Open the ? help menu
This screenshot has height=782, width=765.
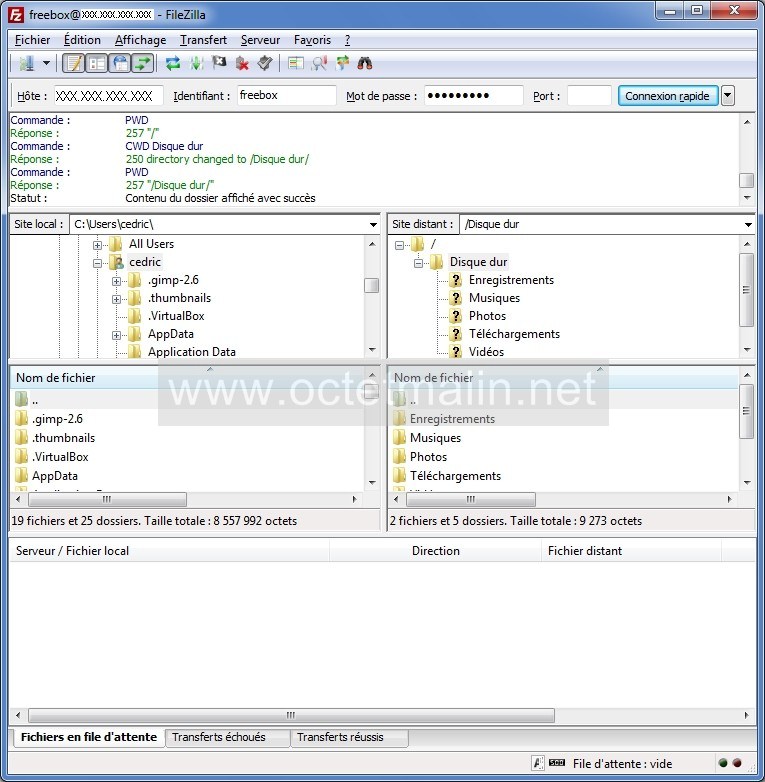[x=348, y=40]
